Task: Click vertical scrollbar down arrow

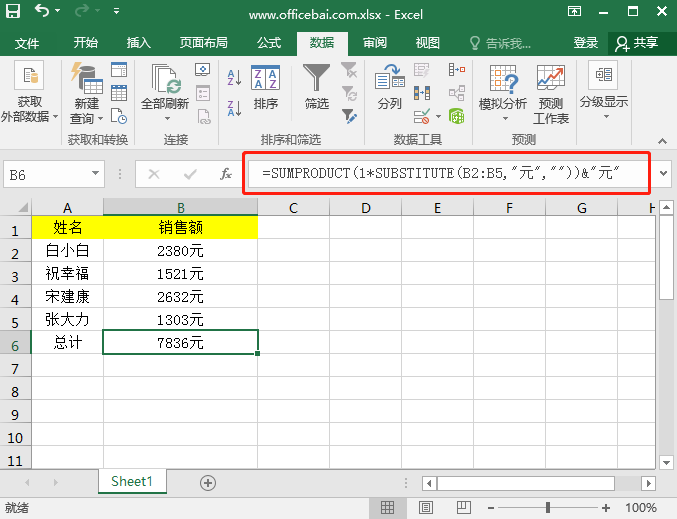Action: [666, 462]
